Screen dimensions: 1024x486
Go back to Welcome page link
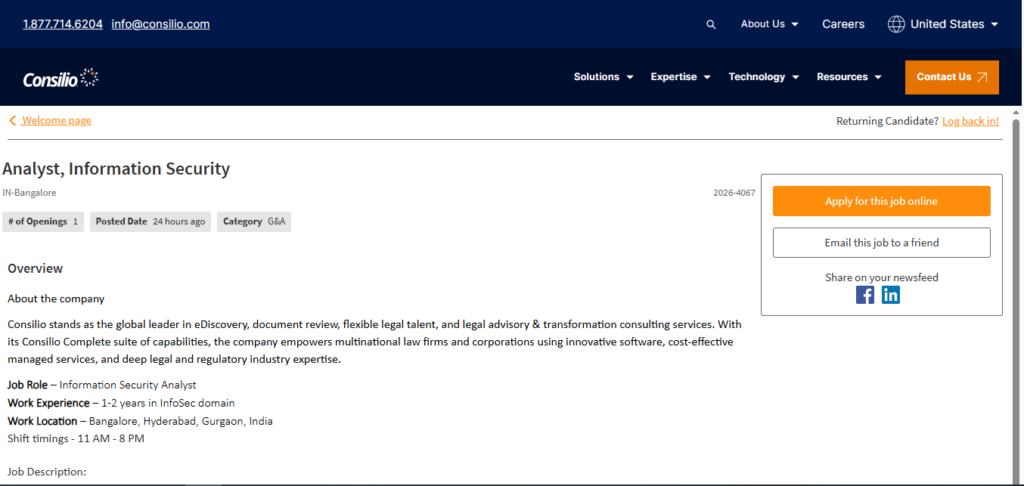(x=57, y=121)
